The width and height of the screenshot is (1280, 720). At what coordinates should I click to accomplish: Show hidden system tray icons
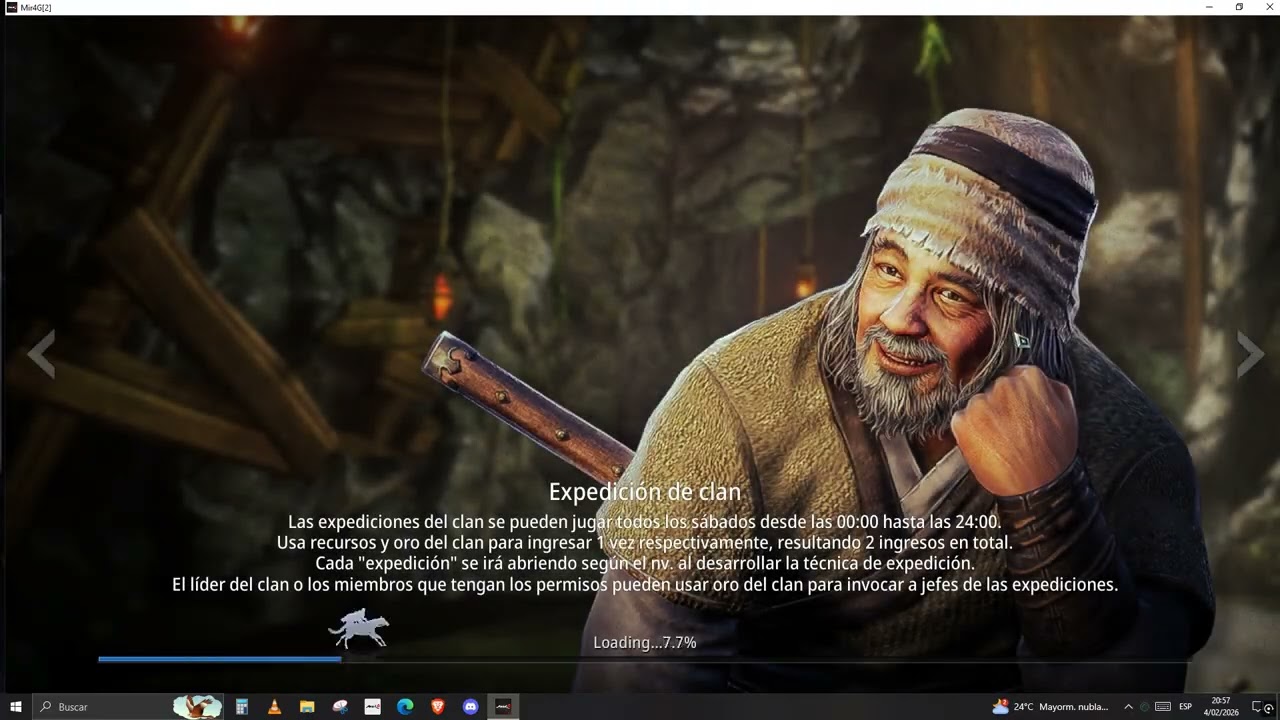click(x=1129, y=707)
